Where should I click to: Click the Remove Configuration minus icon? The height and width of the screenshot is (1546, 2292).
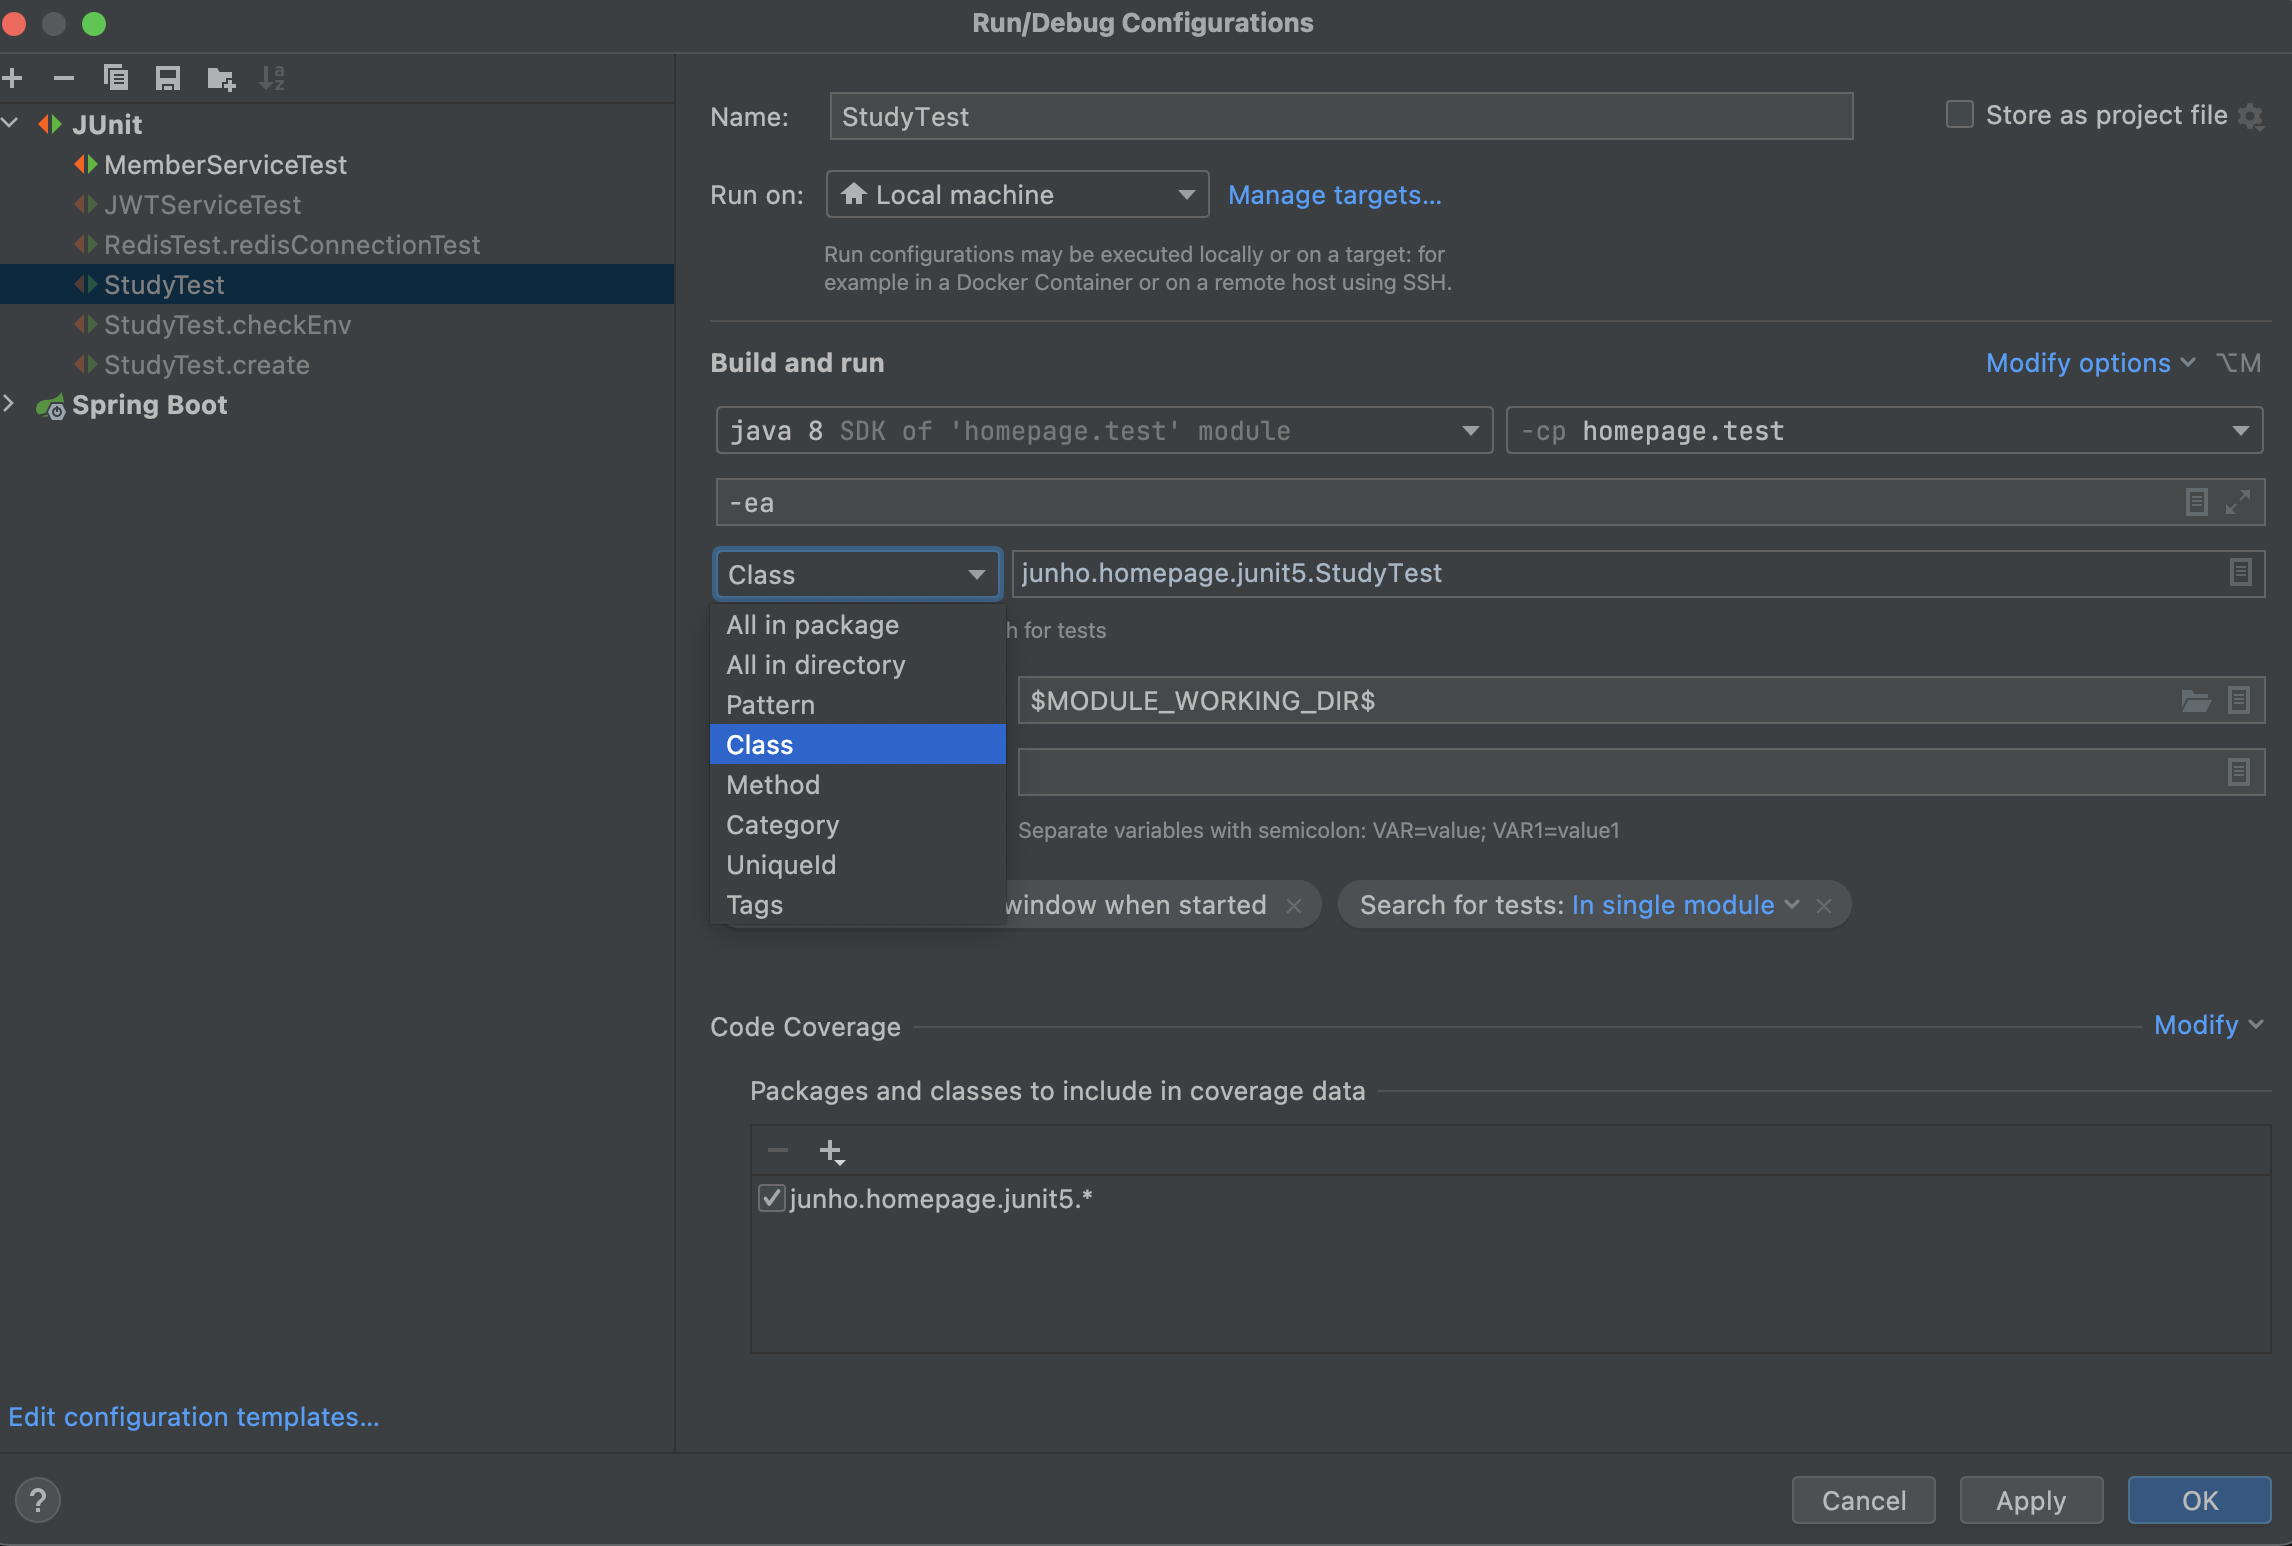(x=64, y=78)
